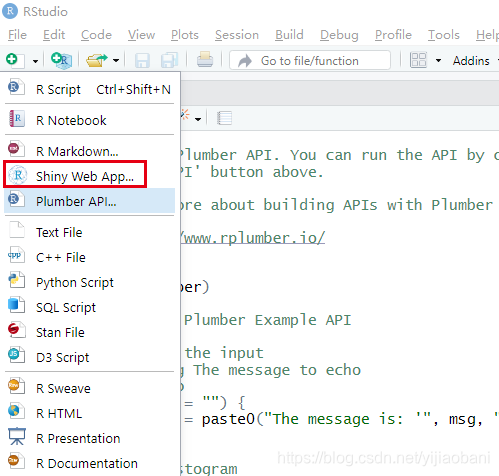
Task: Choose R HTML menu entry
Action: (89, 413)
